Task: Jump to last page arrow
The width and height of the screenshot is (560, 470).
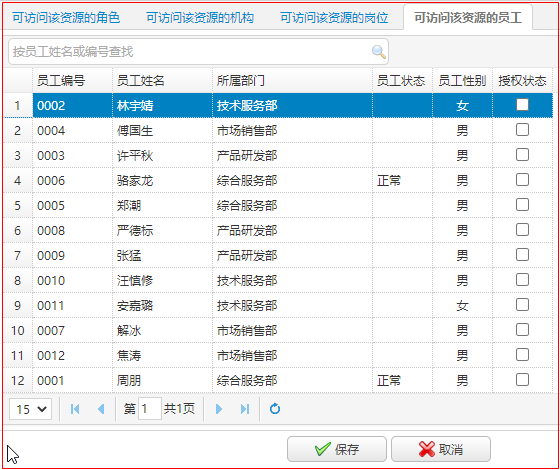Action: click(x=245, y=409)
